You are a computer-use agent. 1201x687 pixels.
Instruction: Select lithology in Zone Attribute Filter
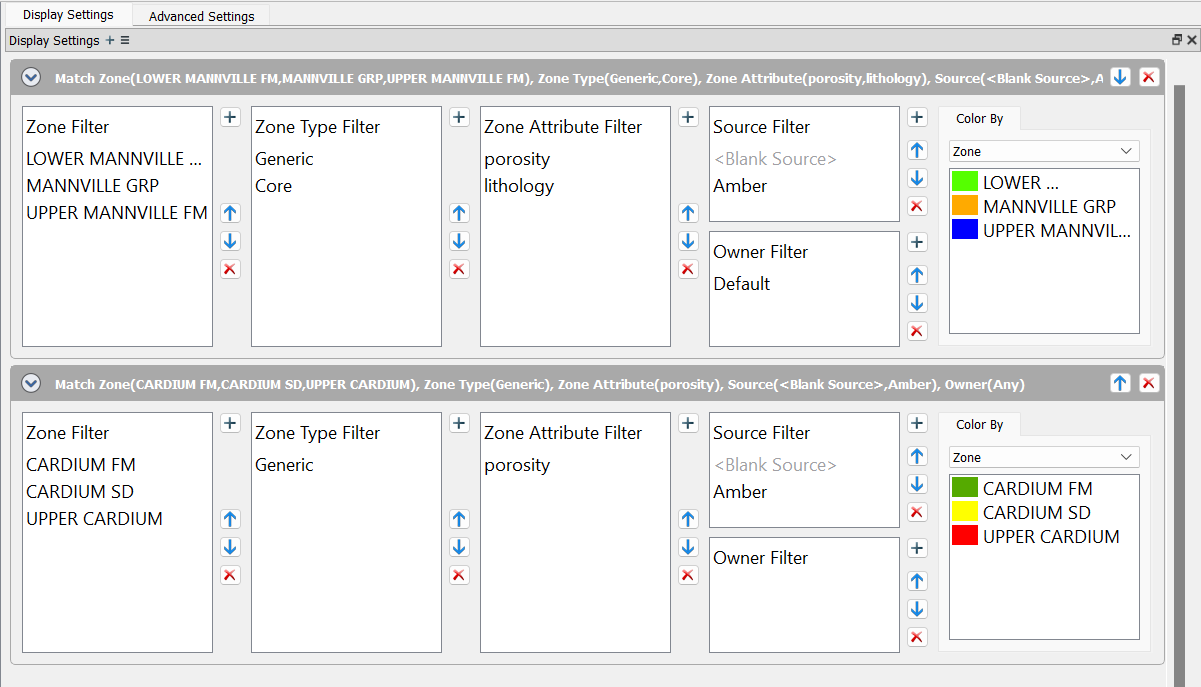(519, 186)
